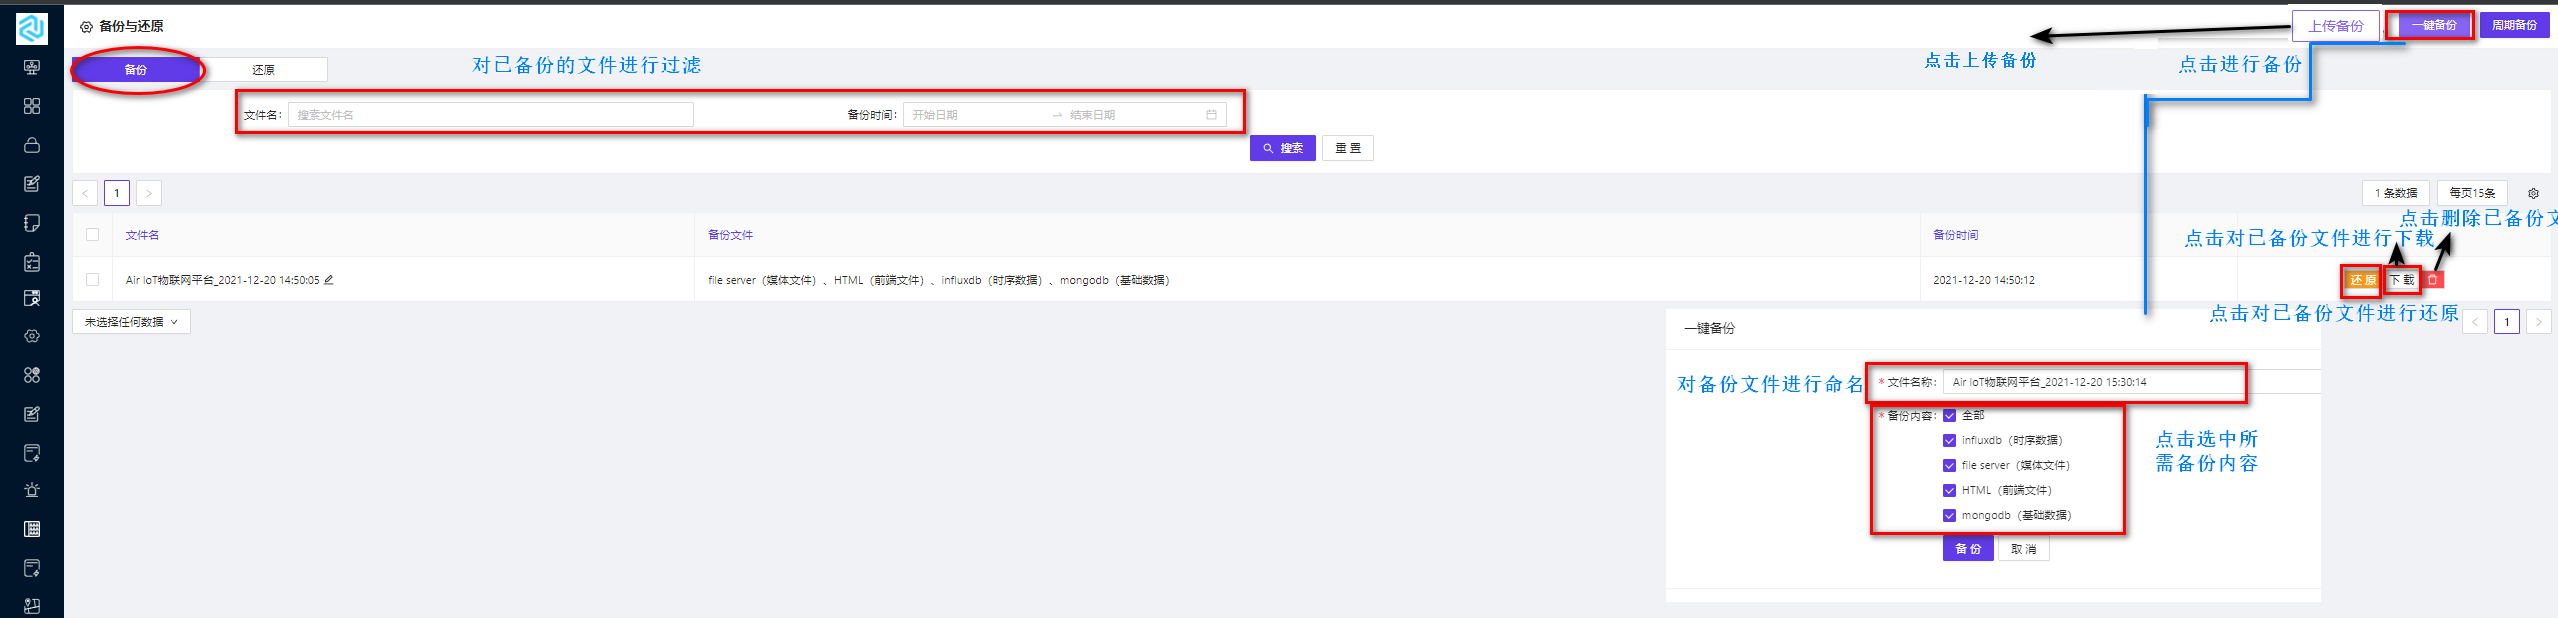
Task: Click the pencil rename icon after the file name
Action: tap(328, 280)
